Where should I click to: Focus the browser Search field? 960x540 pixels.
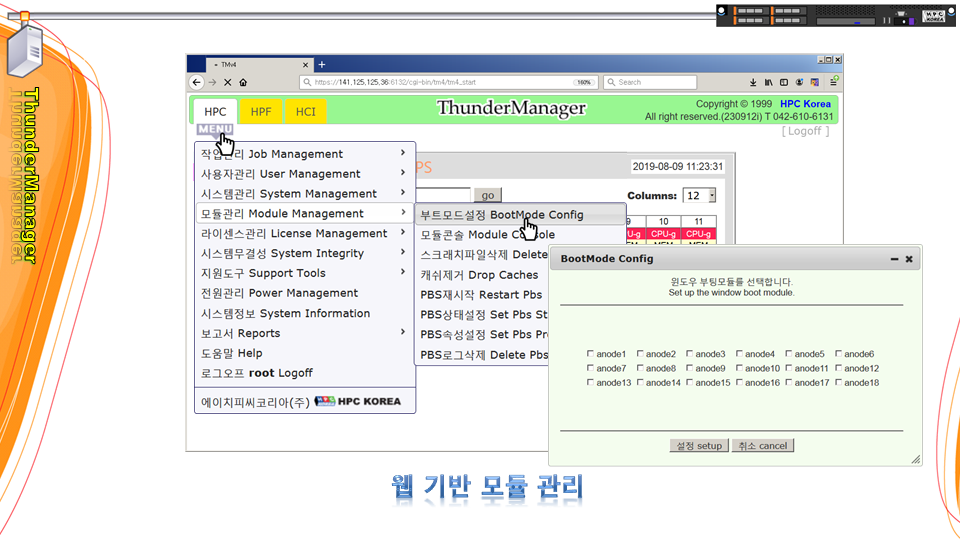point(650,82)
